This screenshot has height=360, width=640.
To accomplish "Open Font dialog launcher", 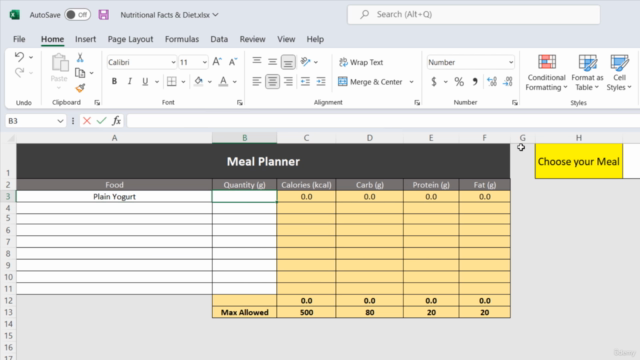I will [240, 103].
